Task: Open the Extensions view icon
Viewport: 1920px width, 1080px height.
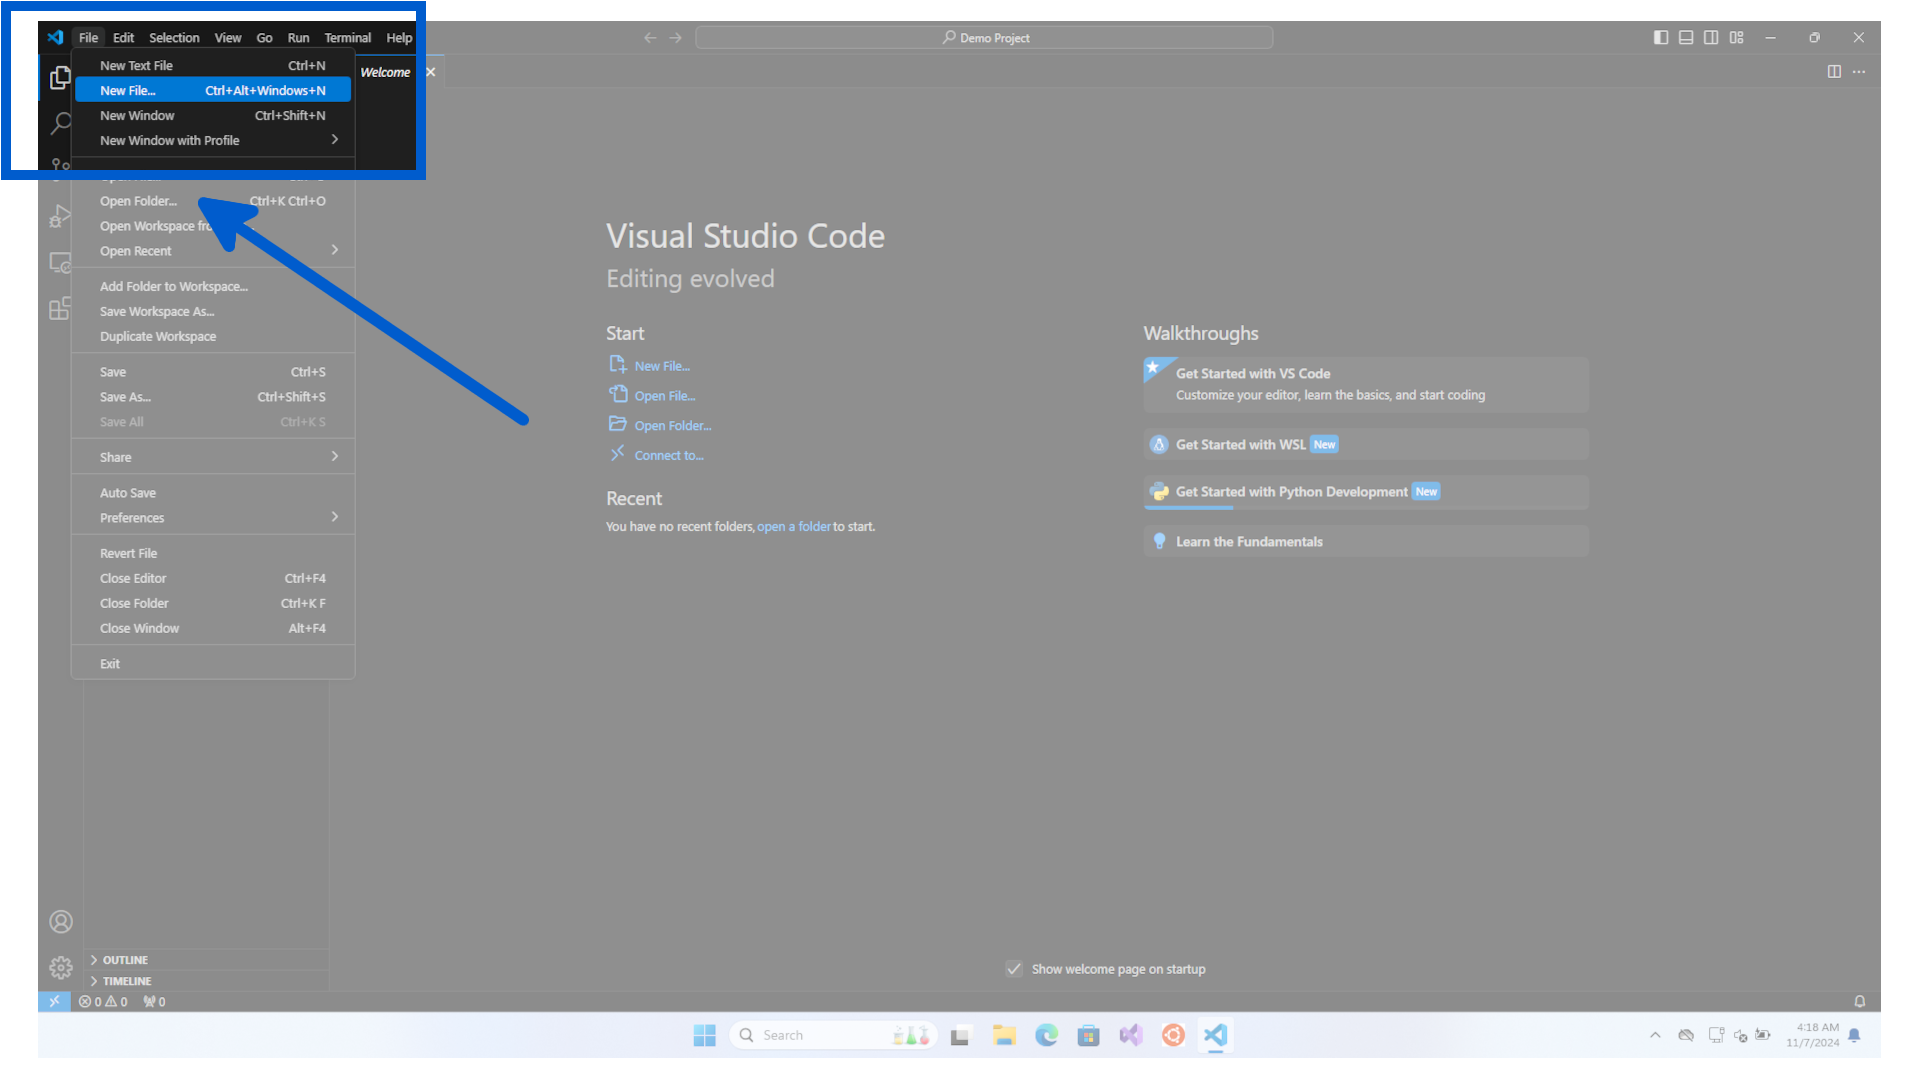Action: (x=59, y=309)
